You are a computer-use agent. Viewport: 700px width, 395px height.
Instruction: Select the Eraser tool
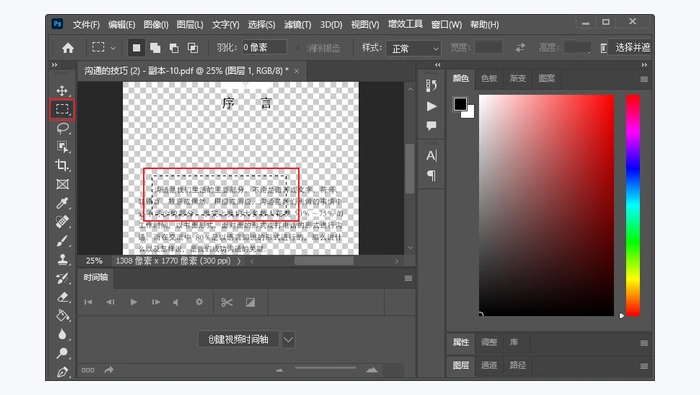coord(62,297)
